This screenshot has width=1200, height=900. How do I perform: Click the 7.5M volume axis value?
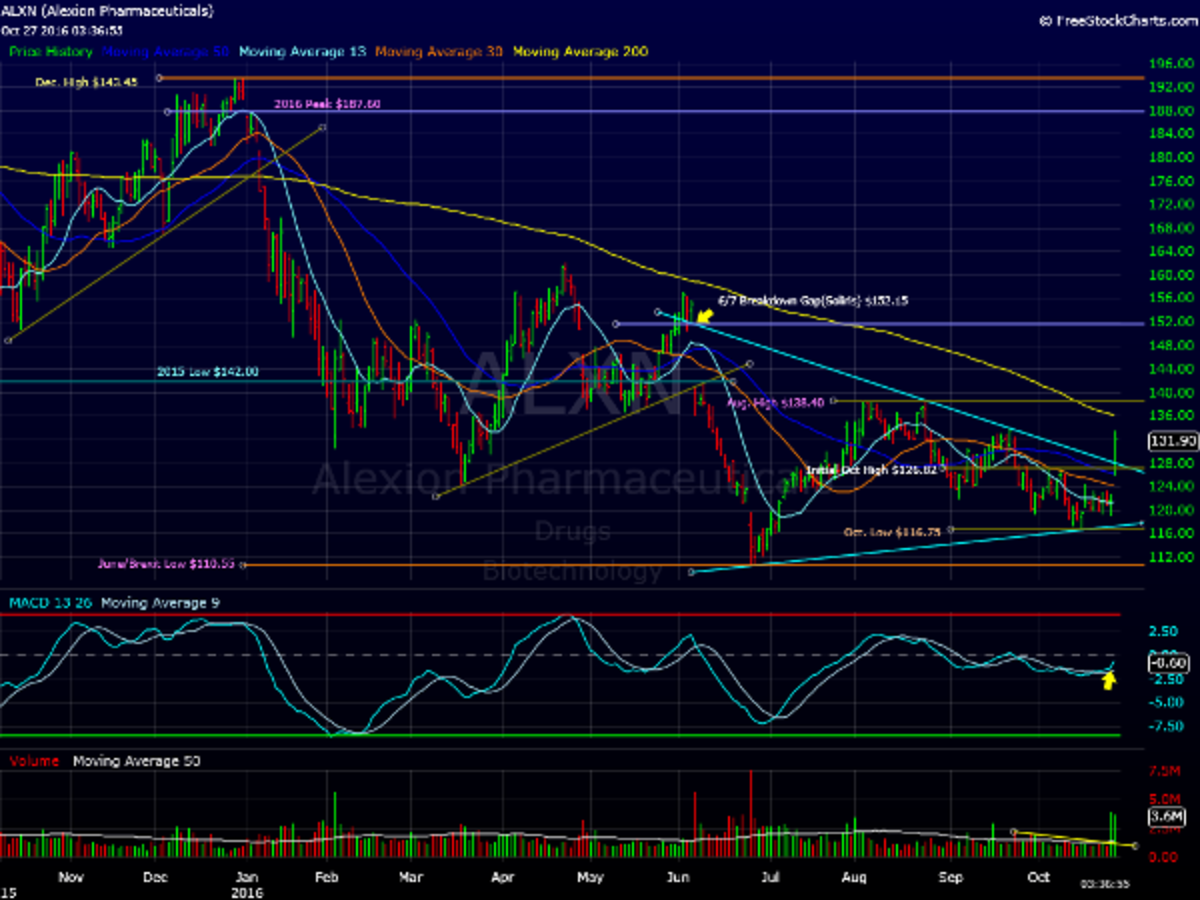(x=1165, y=771)
